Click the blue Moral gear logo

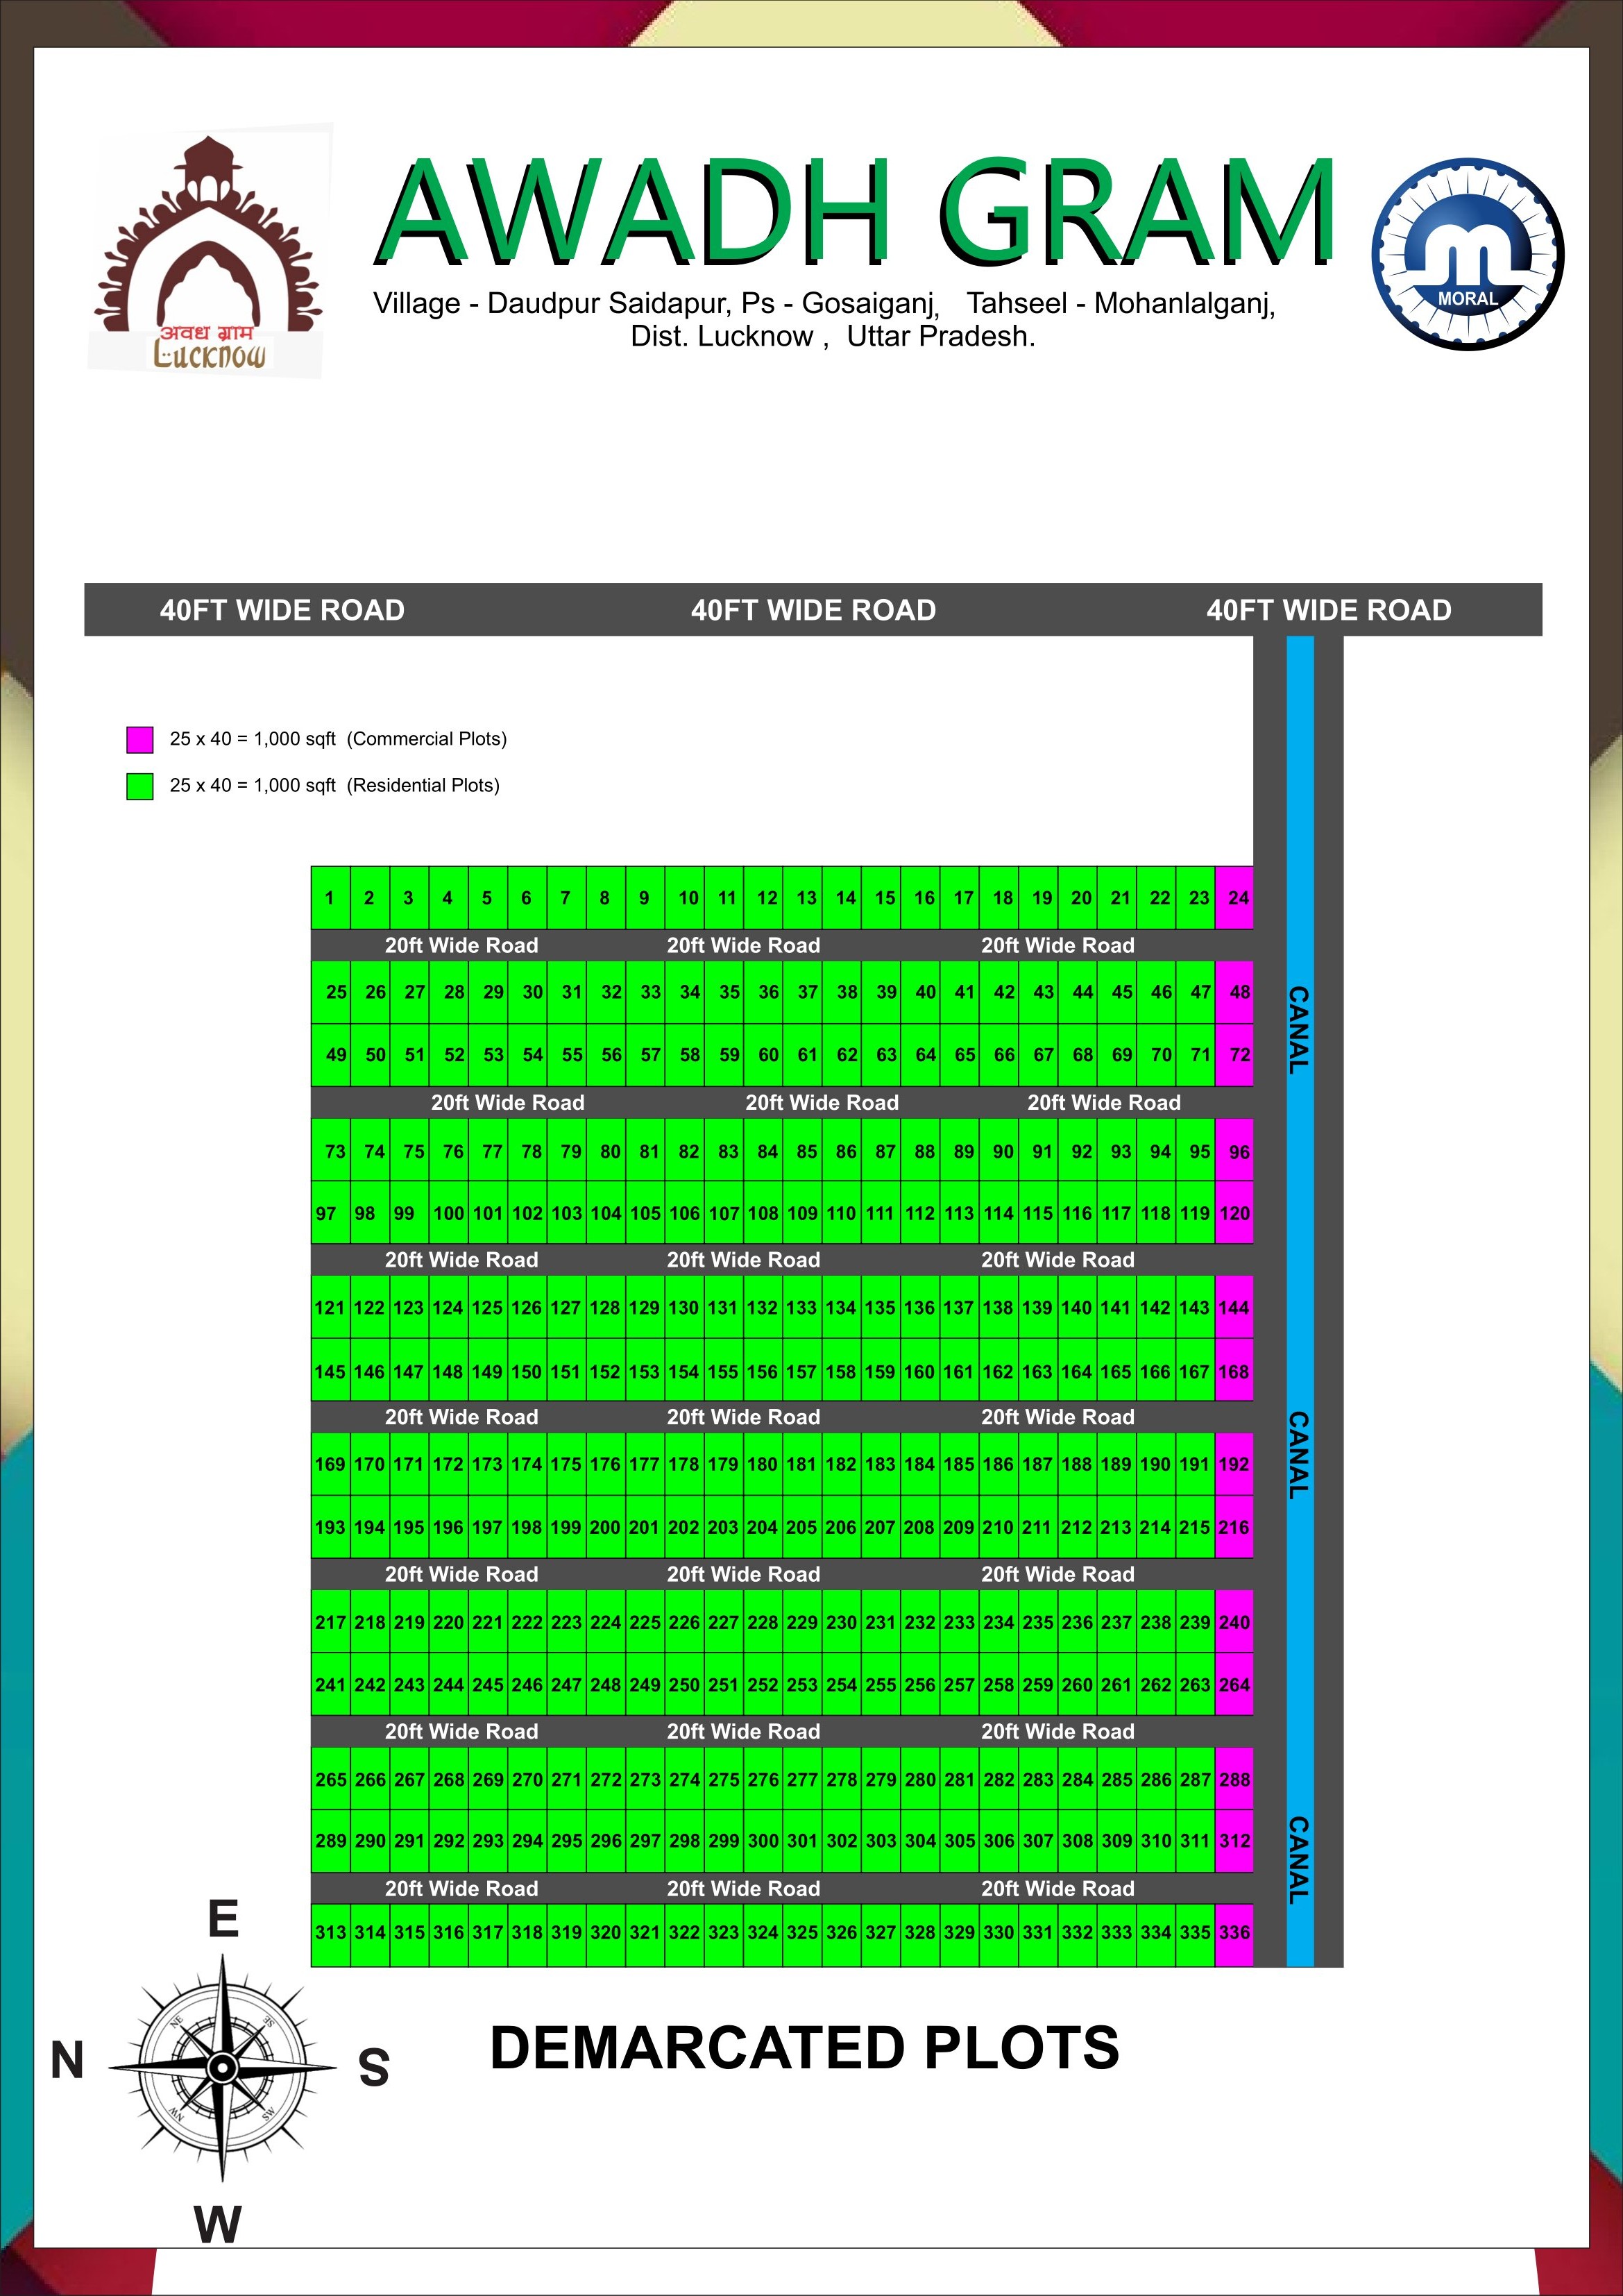pyautogui.click(x=1467, y=254)
